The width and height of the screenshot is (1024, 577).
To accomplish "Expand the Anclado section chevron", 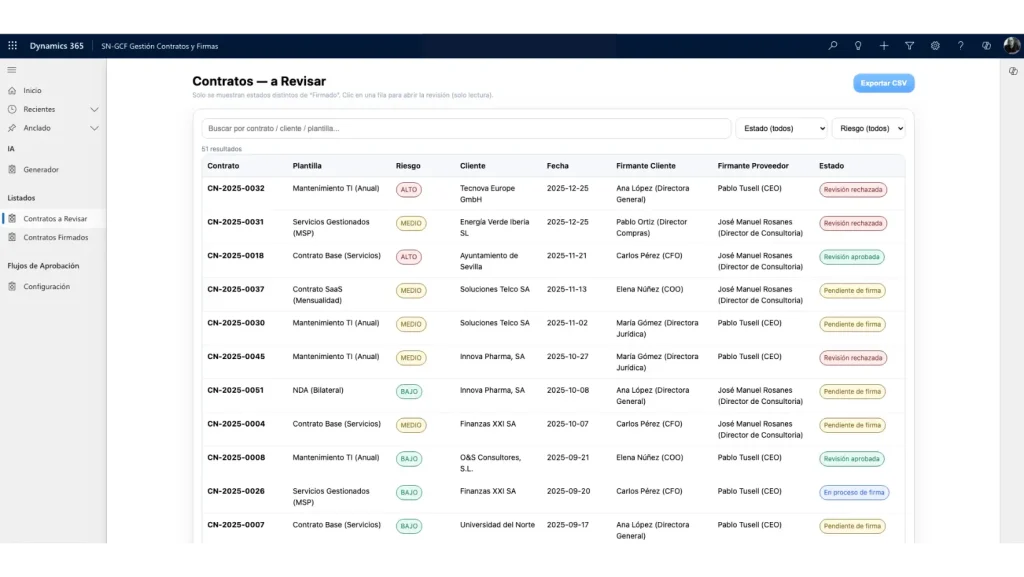I will point(94,128).
